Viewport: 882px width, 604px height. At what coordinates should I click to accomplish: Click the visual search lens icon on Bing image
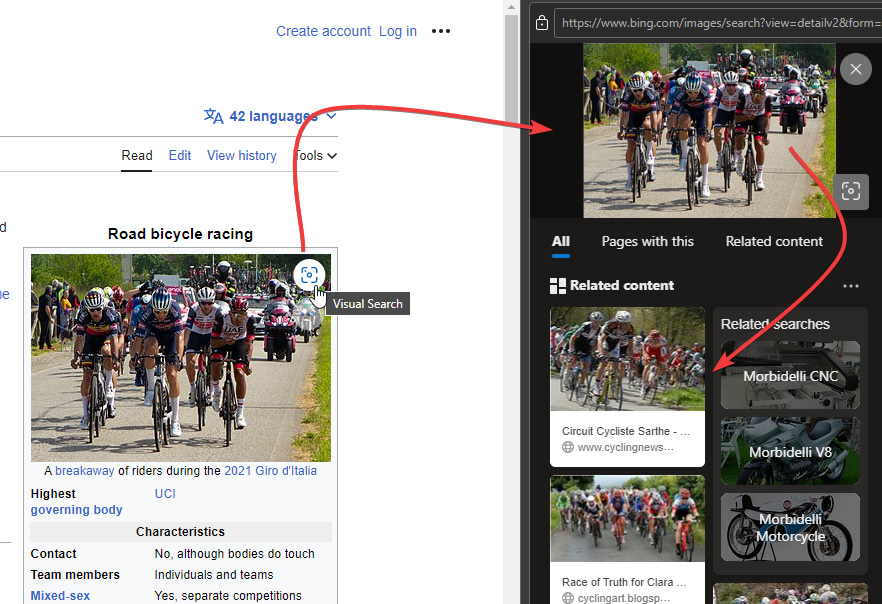851,191
